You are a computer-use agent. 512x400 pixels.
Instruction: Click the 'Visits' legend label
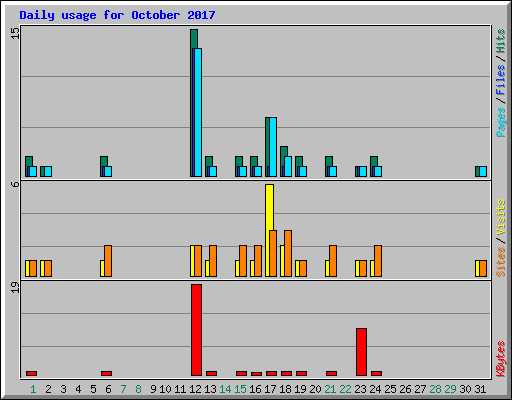click(x=500, y=217)
